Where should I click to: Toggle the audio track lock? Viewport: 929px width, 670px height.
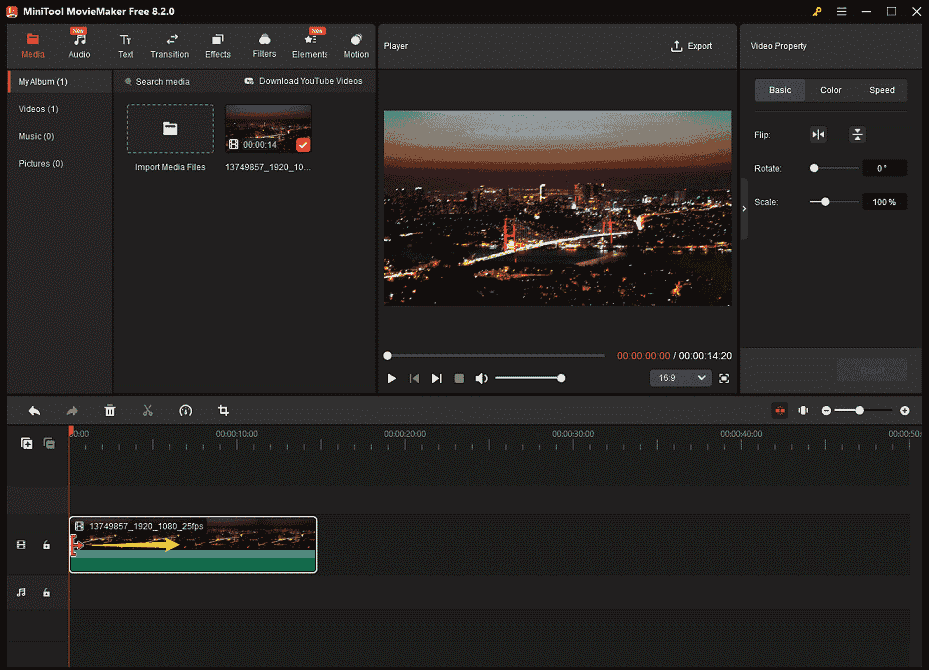[46, 592]
